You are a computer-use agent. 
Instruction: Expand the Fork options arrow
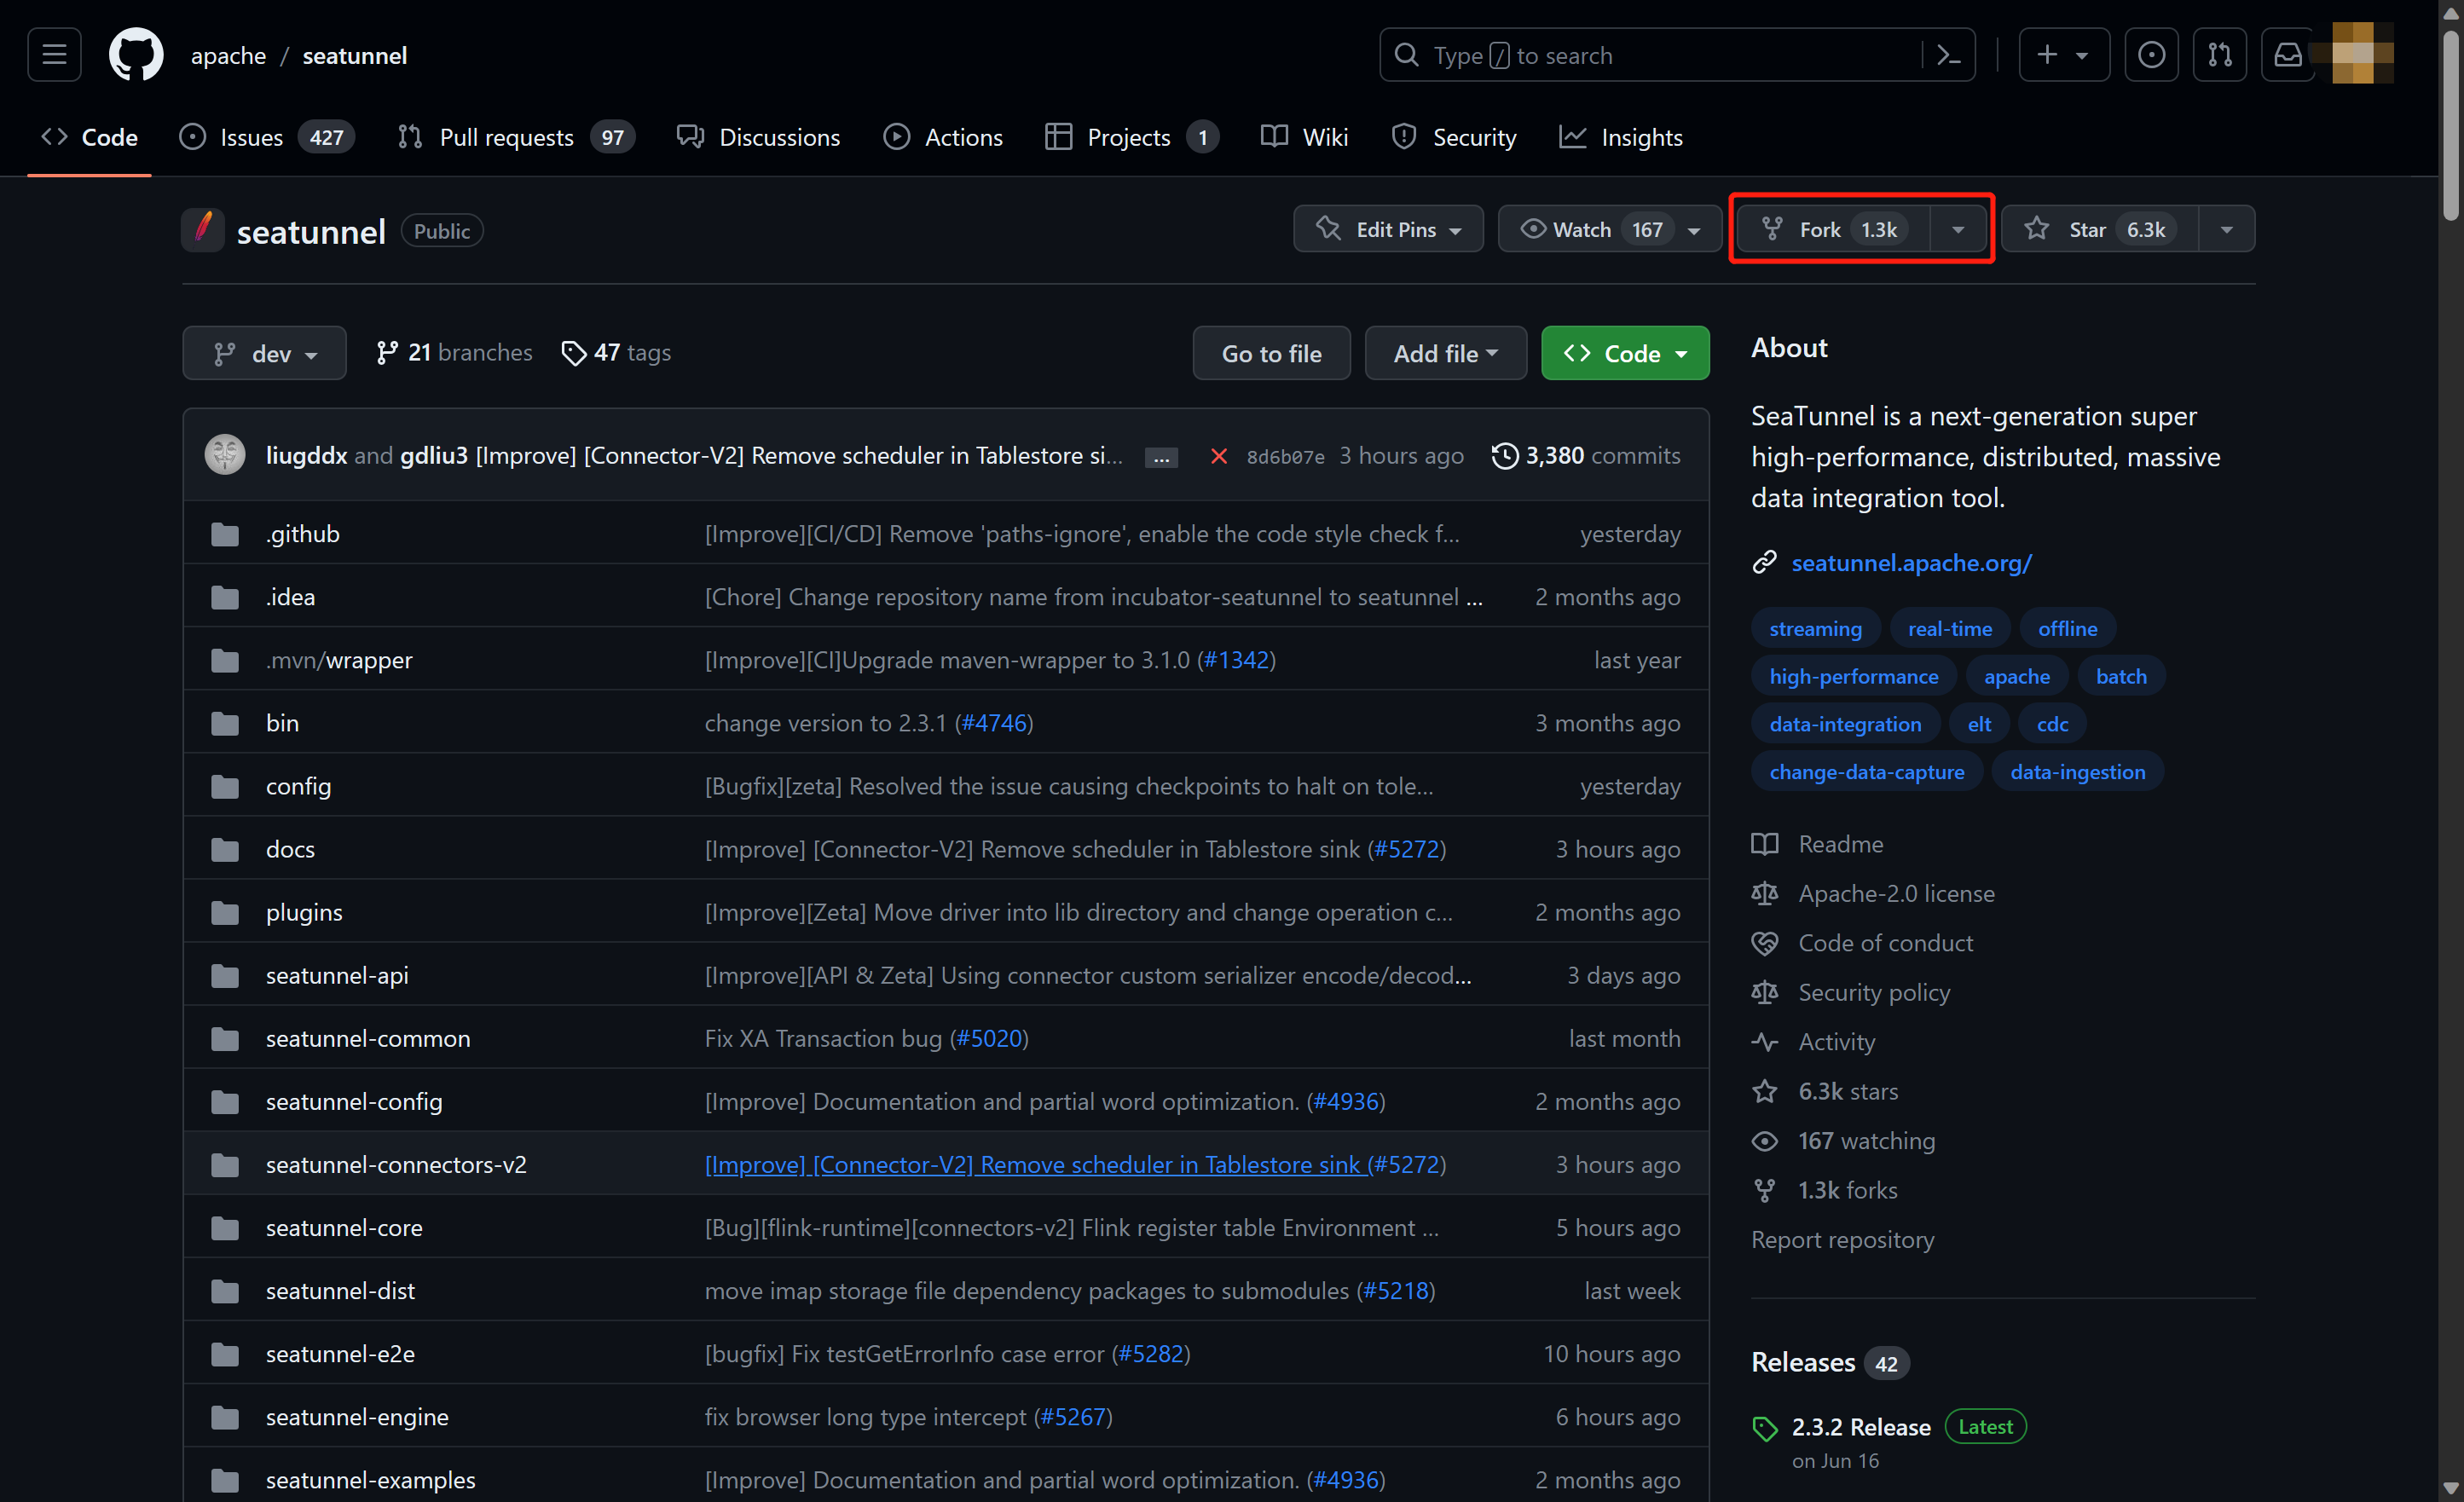tap(1957, 229)
